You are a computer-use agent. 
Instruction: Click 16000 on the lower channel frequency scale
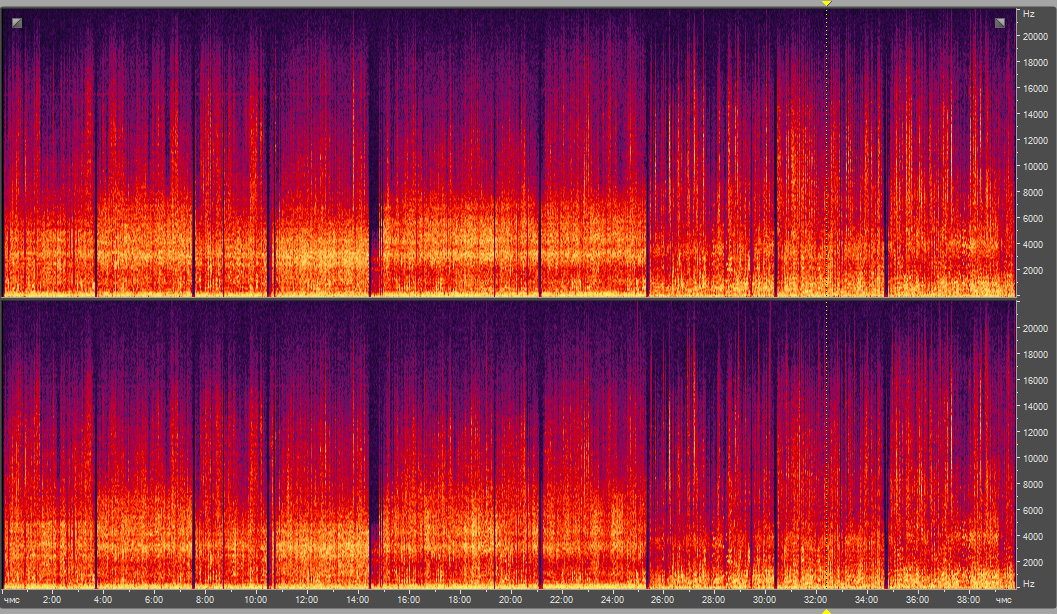click(x=1035, y=380)
